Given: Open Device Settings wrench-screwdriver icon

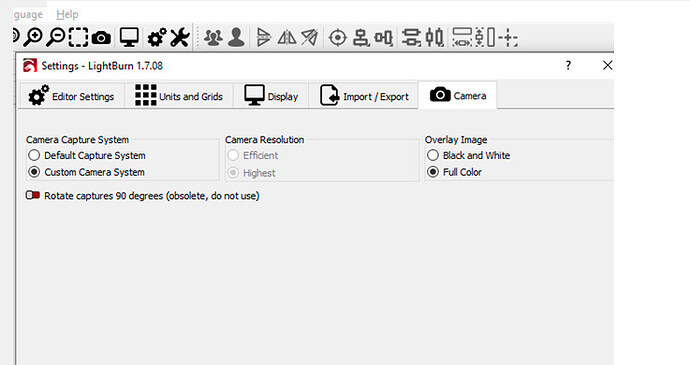Looking at the screenshot, I should click(180, 37).
